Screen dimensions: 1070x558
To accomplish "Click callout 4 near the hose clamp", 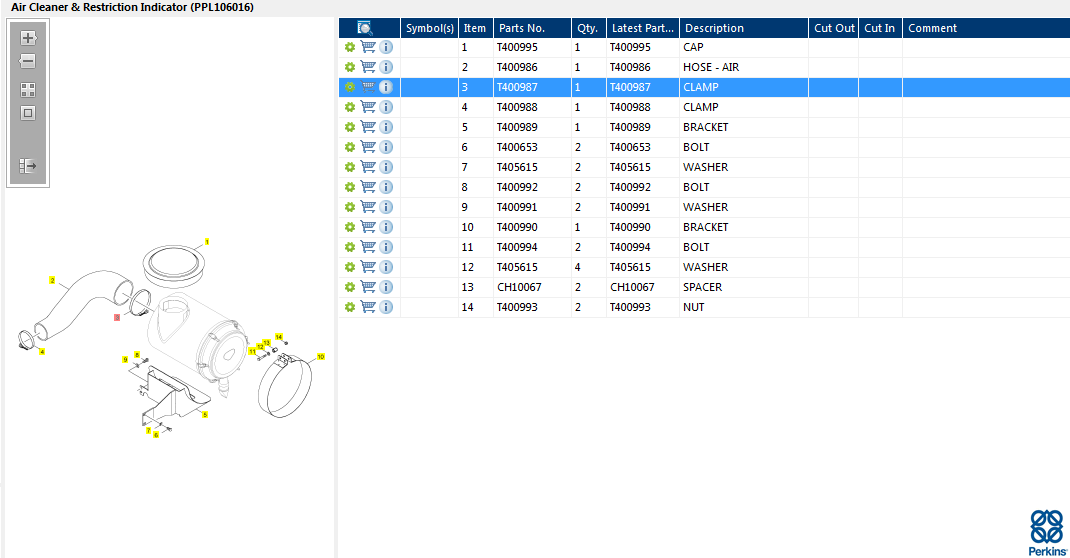I will click(42, 352).
